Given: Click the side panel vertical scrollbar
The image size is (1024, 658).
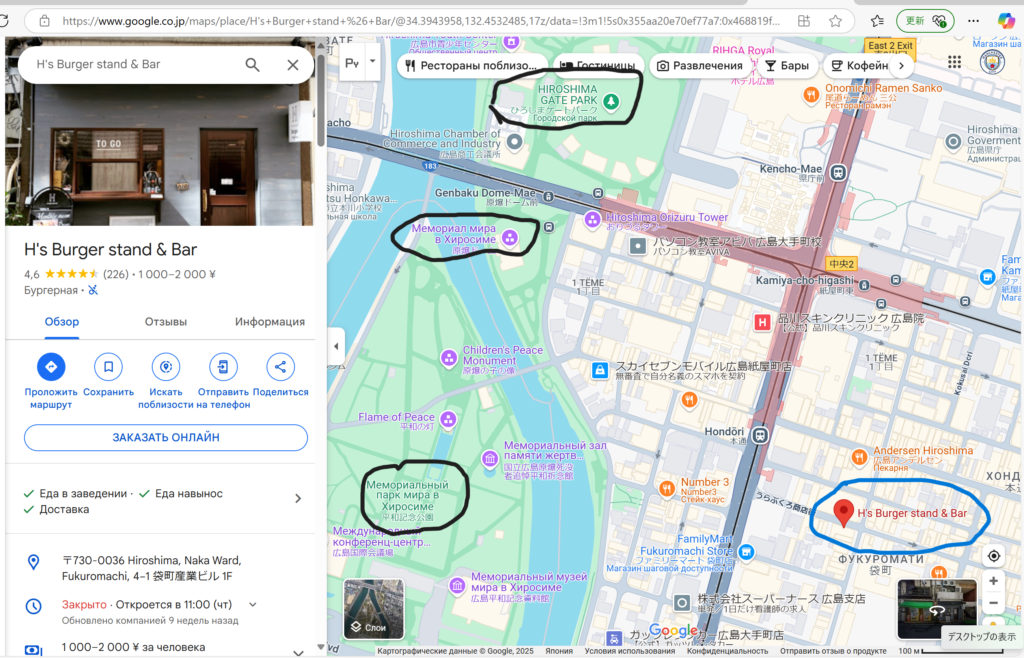Looking at the screenshot, I should (x=321, y=101).
